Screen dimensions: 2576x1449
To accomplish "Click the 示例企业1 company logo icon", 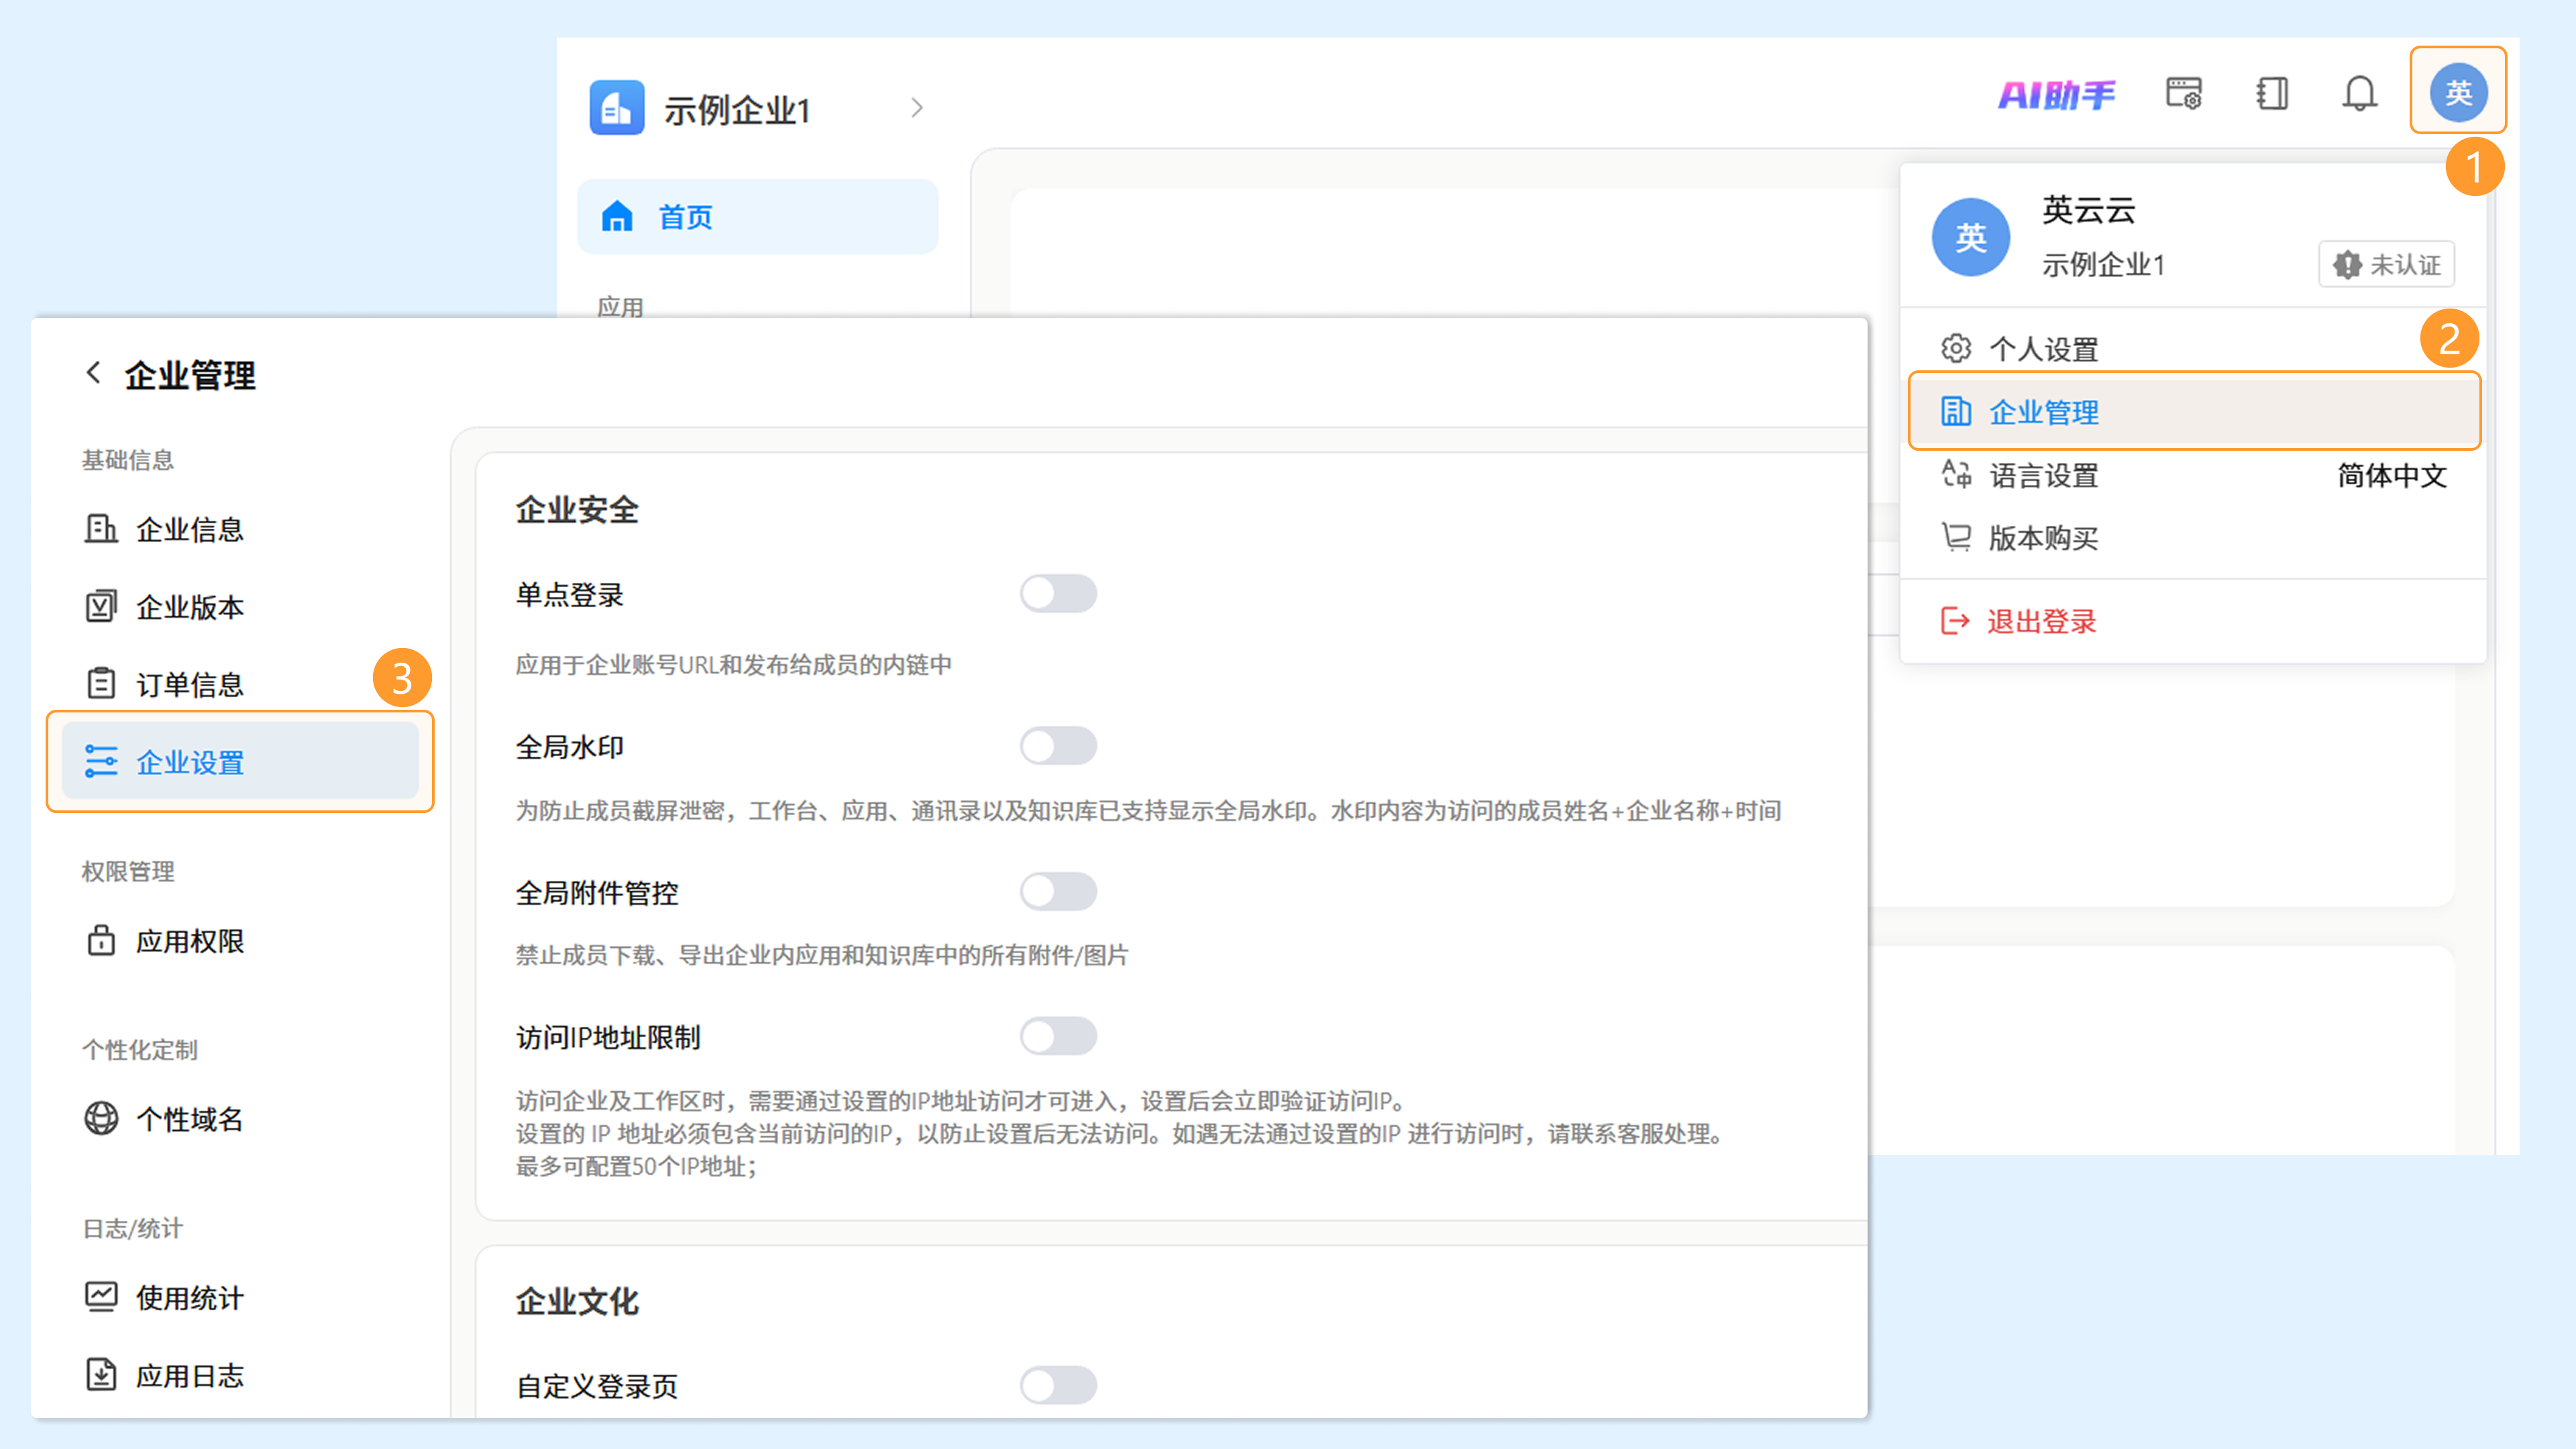I will (x=616, y=107).
